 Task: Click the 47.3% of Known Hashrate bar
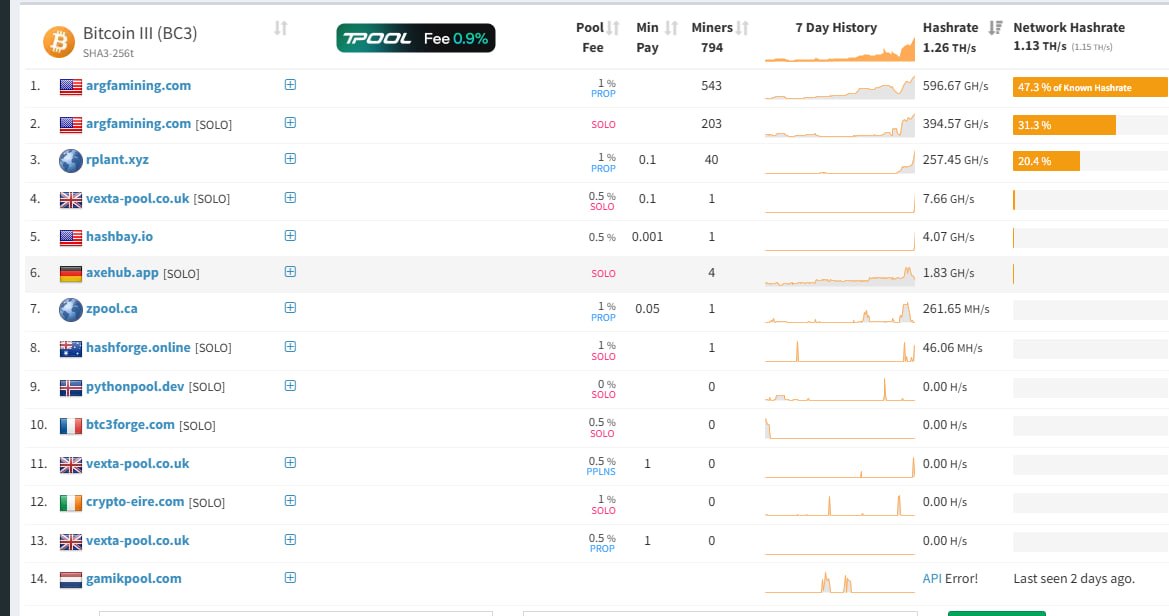[1090, 87]
